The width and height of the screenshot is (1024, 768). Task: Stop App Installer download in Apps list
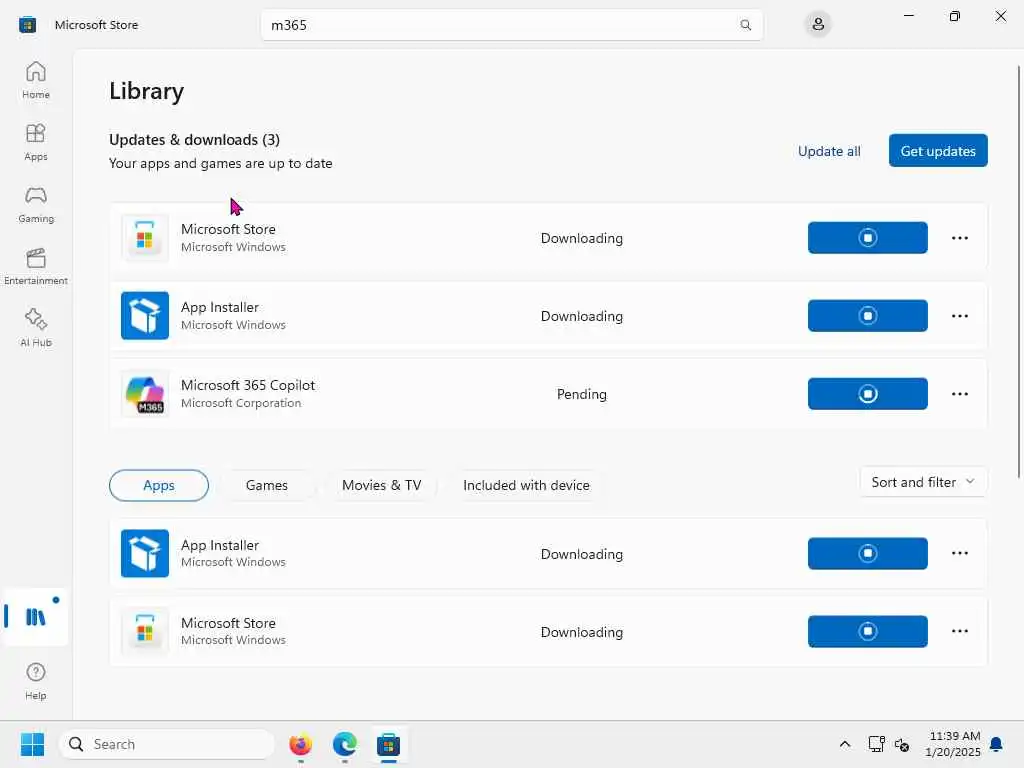pos(867,553)
